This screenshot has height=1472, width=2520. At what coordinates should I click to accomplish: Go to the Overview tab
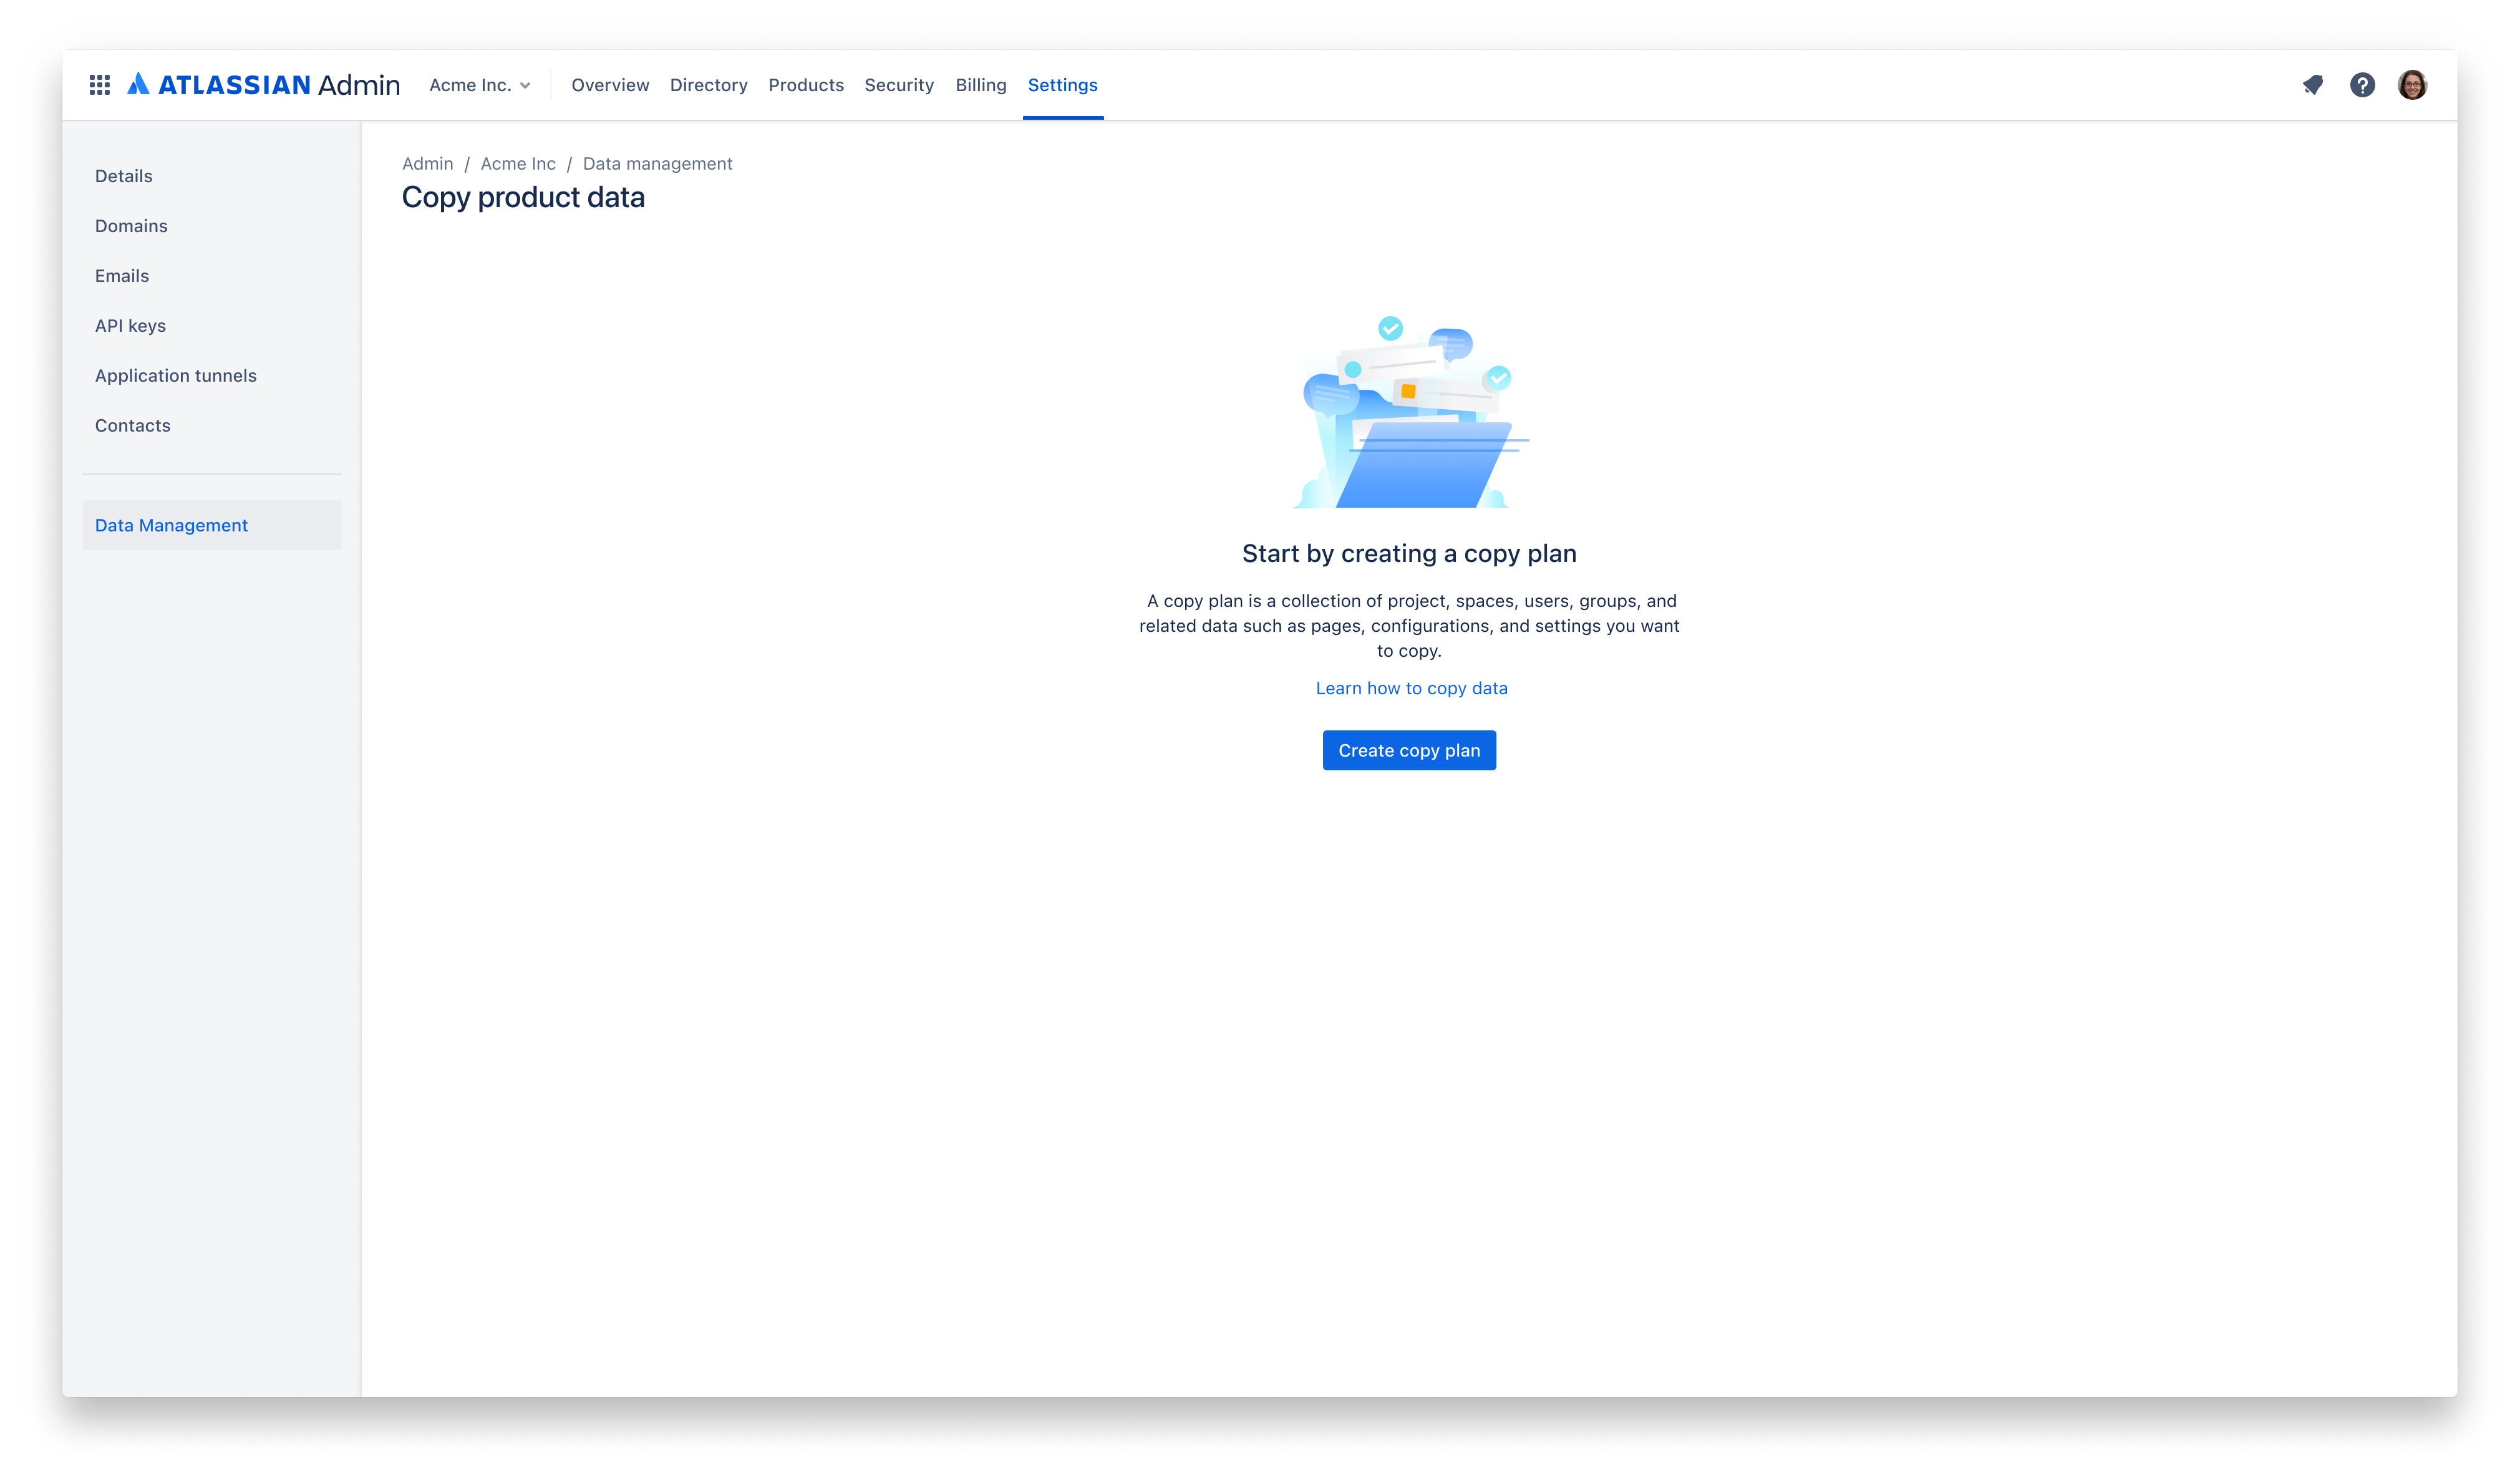(x=610, y=85)
